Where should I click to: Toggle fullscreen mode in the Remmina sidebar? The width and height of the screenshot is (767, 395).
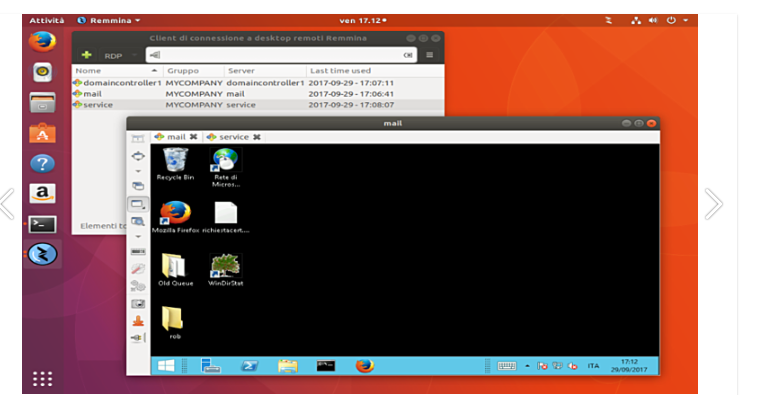pos(138,156)
